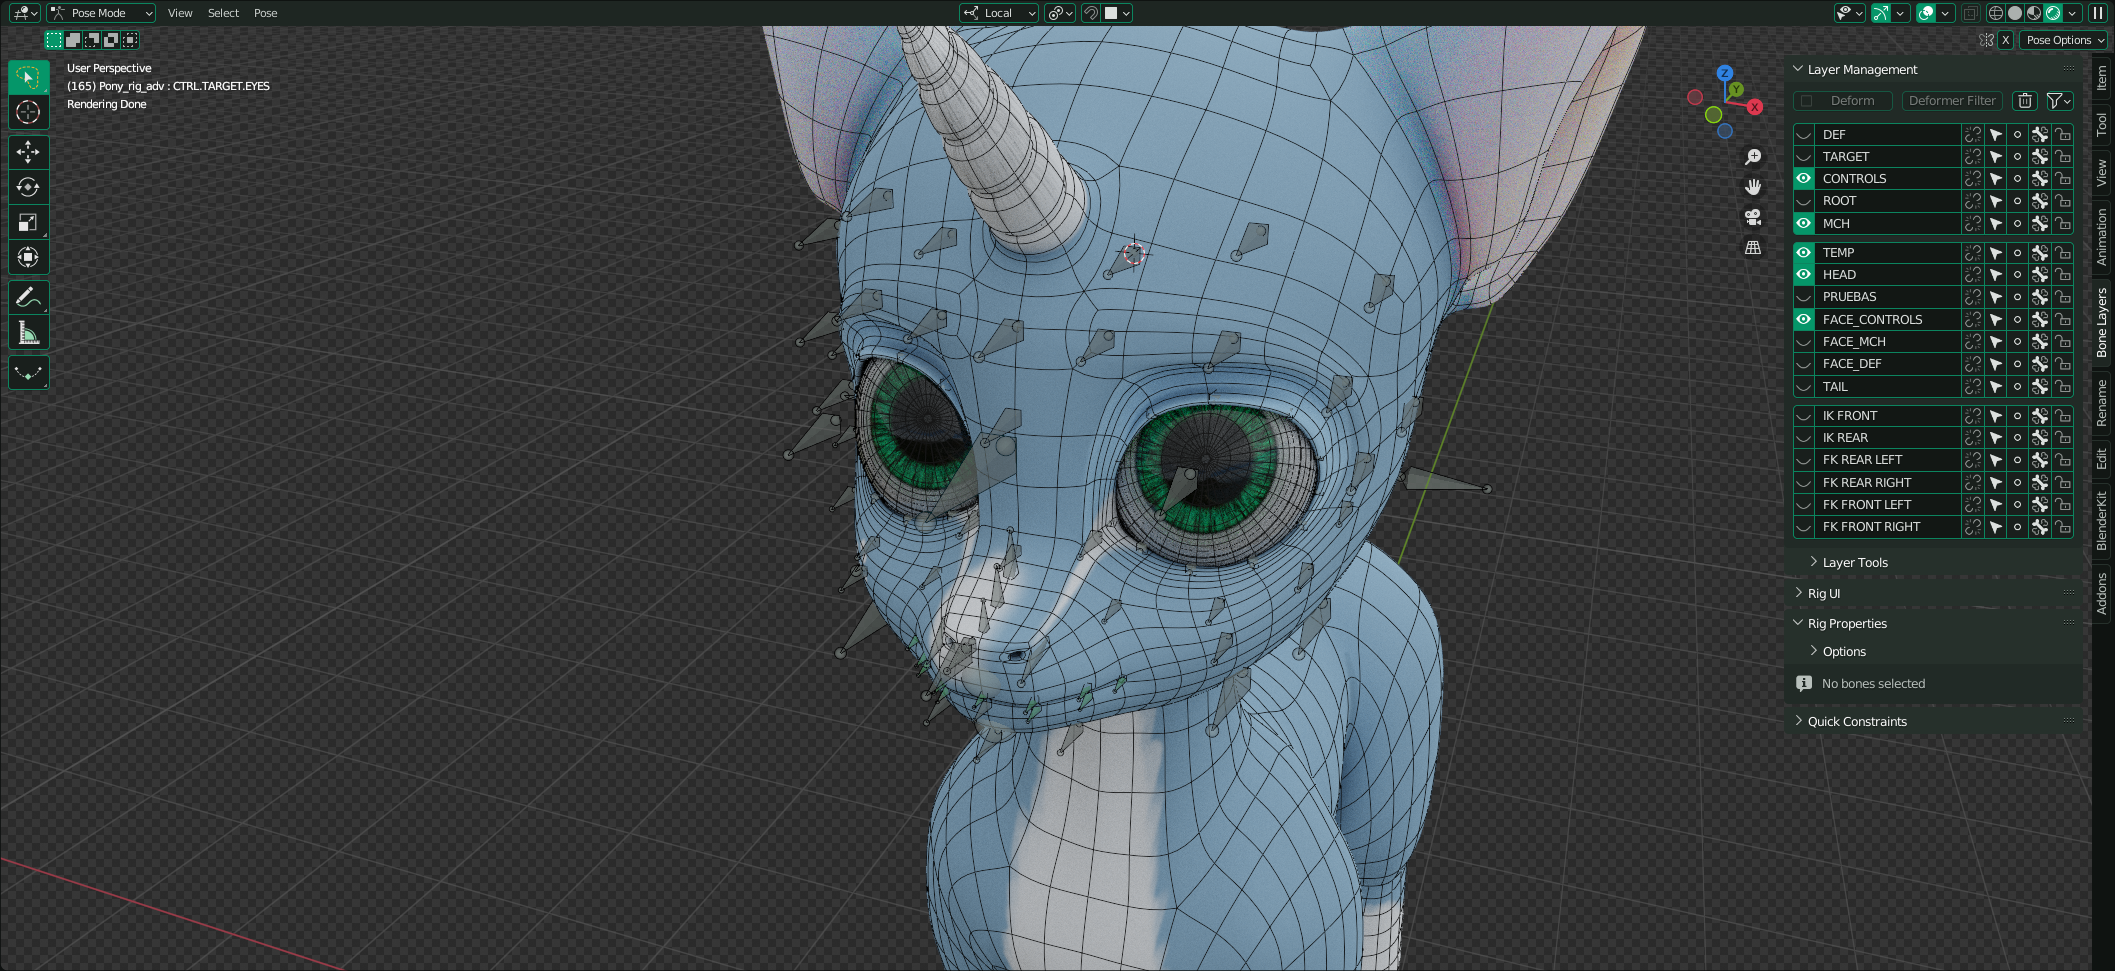This screenshot has width=2115, height=971.
Task: Open the Pose Options dropdown
Action: tap(2063, 40)
